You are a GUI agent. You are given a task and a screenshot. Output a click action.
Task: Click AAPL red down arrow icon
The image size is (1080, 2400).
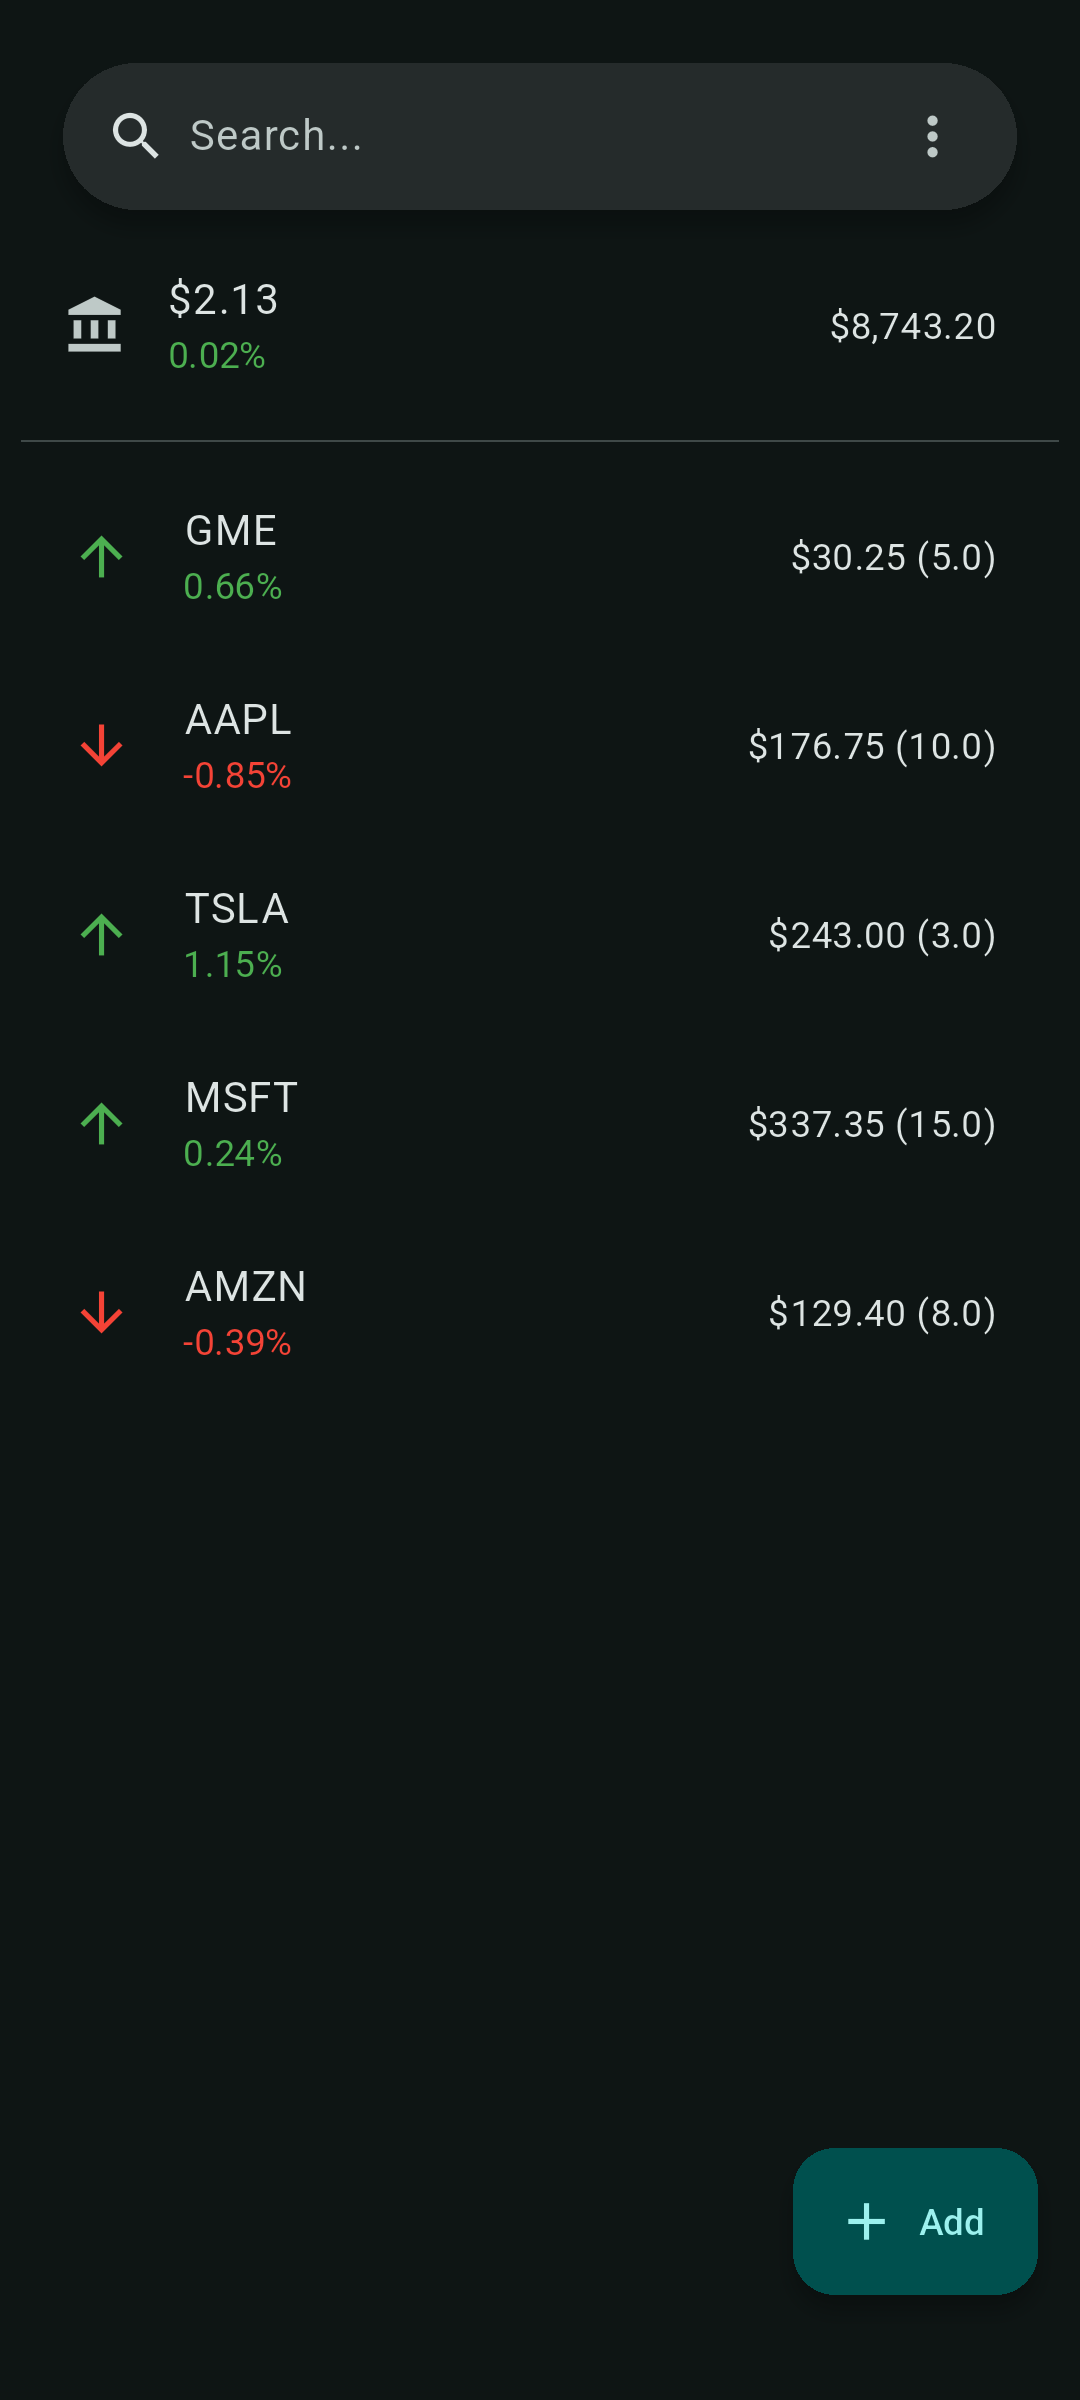pos(101,746)
